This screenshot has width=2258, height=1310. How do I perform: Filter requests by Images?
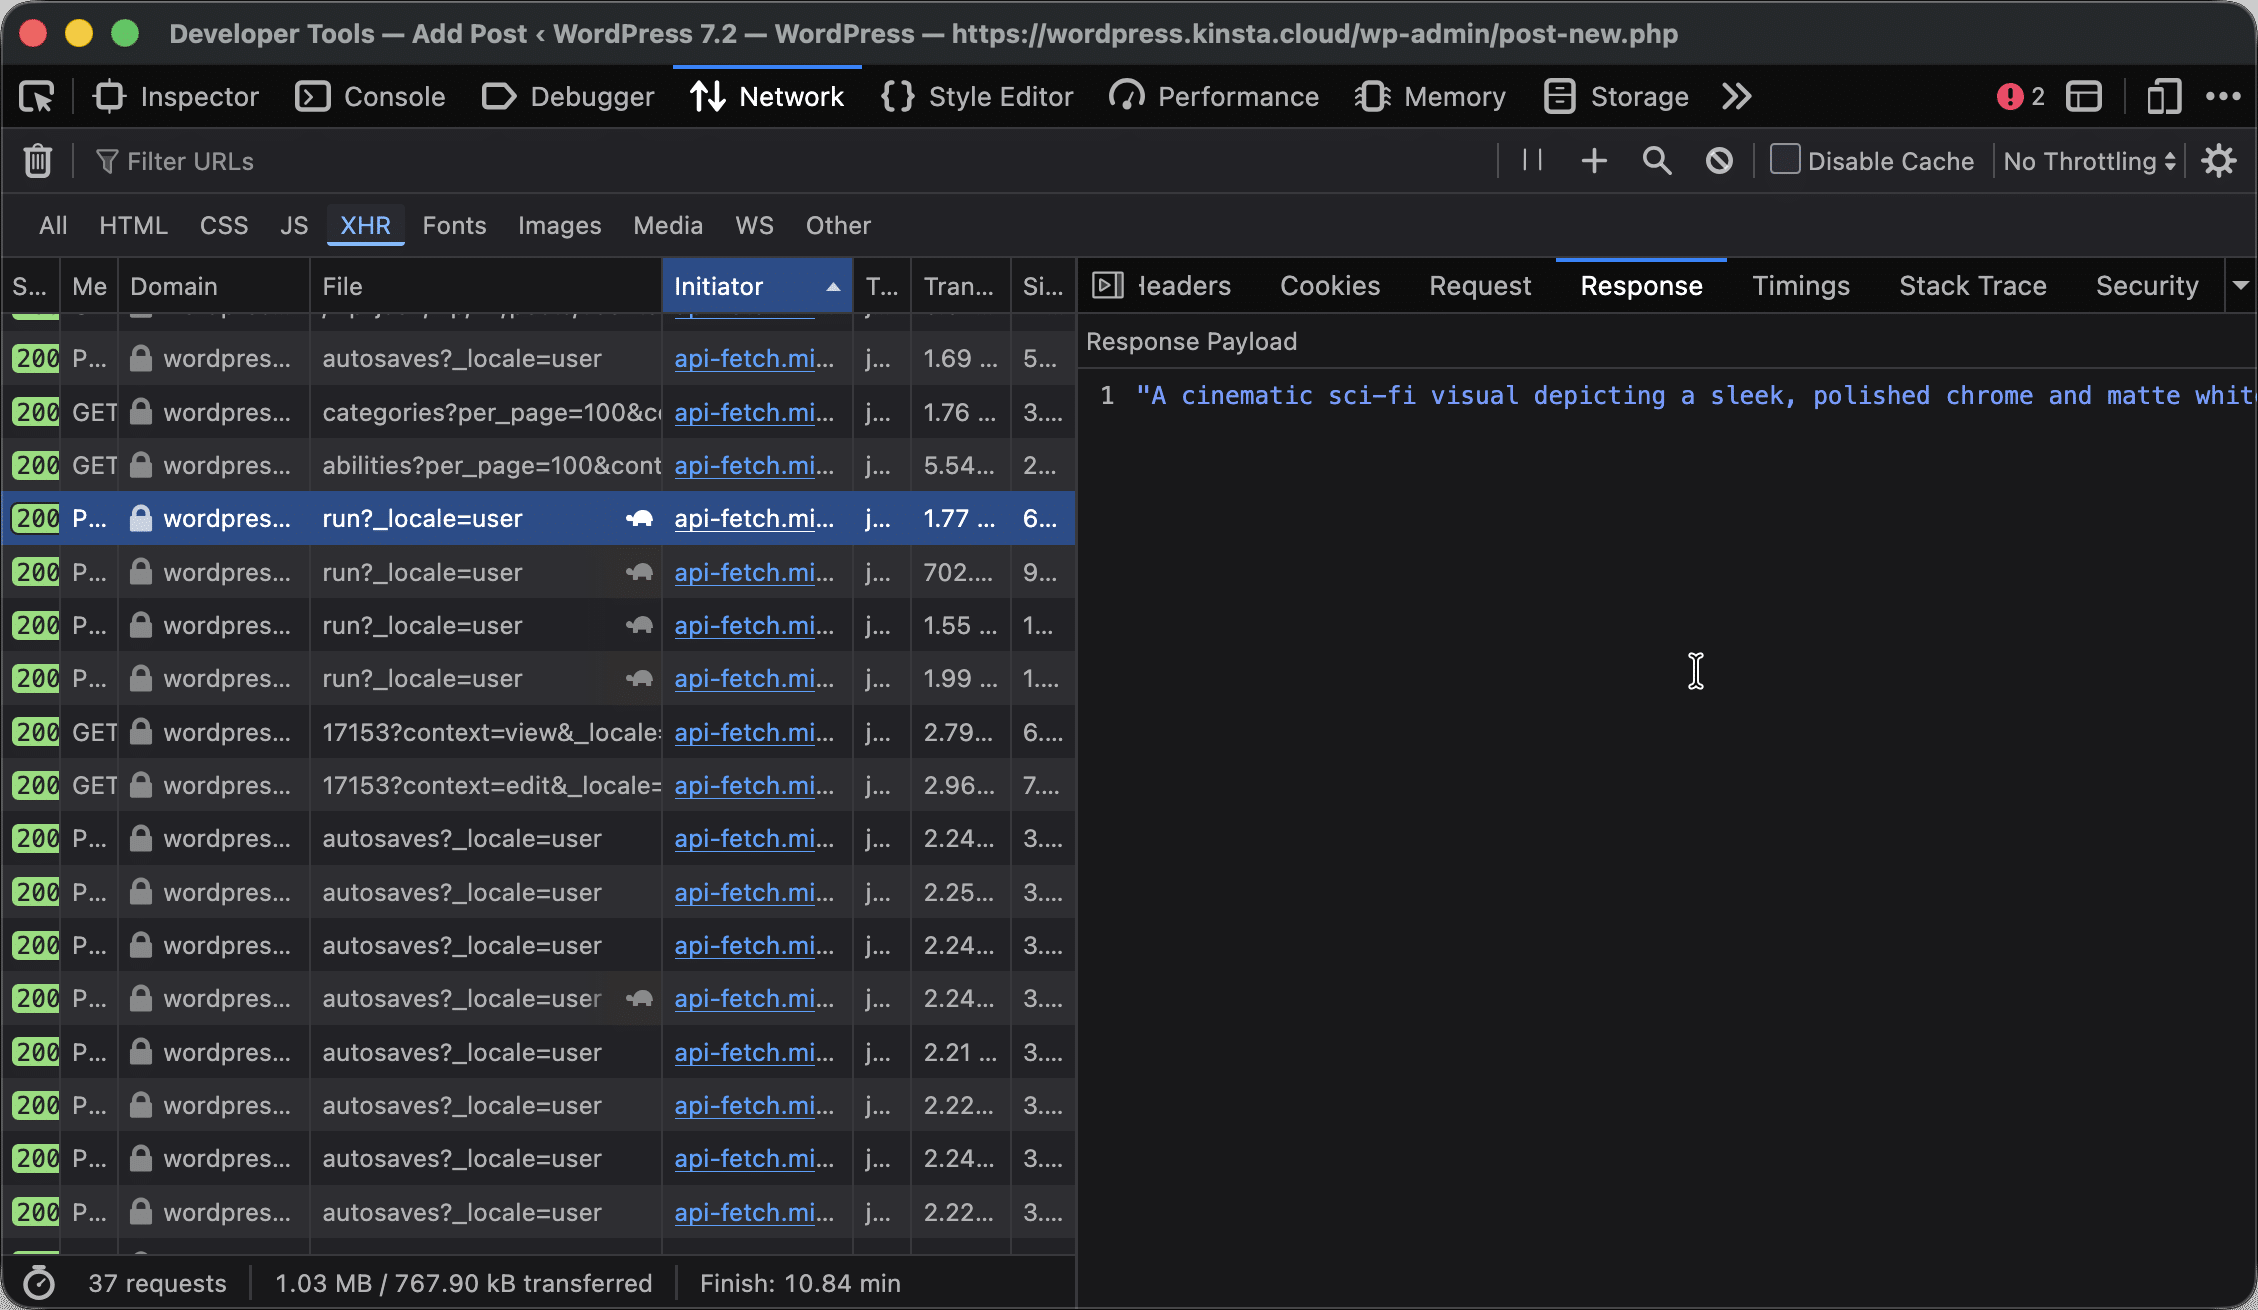click(x=560, y=225)
